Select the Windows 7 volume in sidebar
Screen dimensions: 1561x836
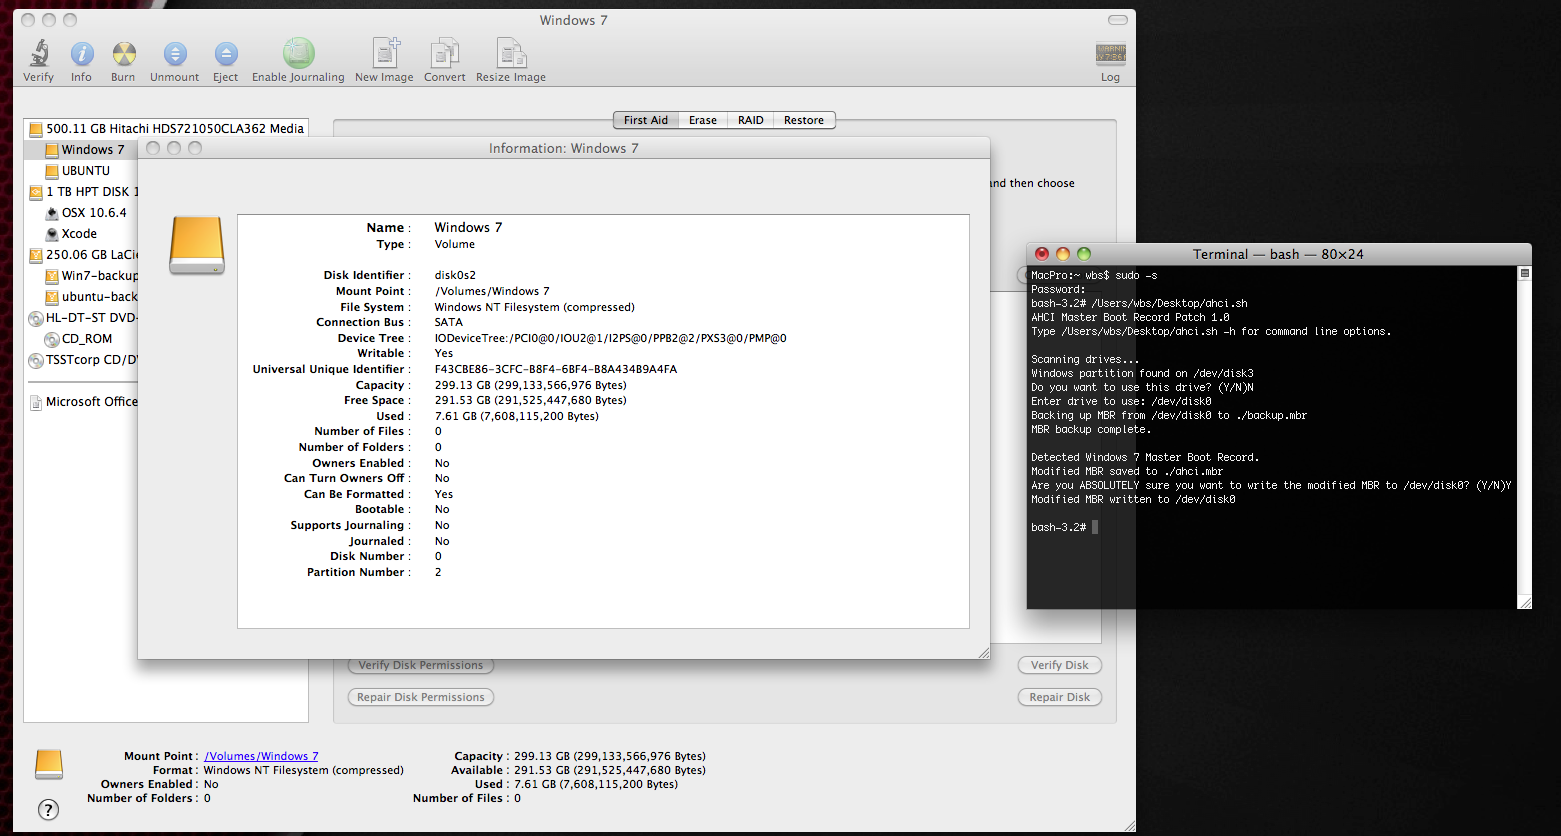(x=81, y=150)
